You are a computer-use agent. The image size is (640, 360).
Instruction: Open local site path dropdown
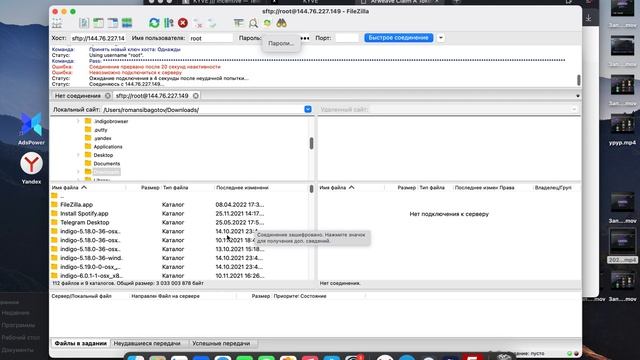click(308, 109)
